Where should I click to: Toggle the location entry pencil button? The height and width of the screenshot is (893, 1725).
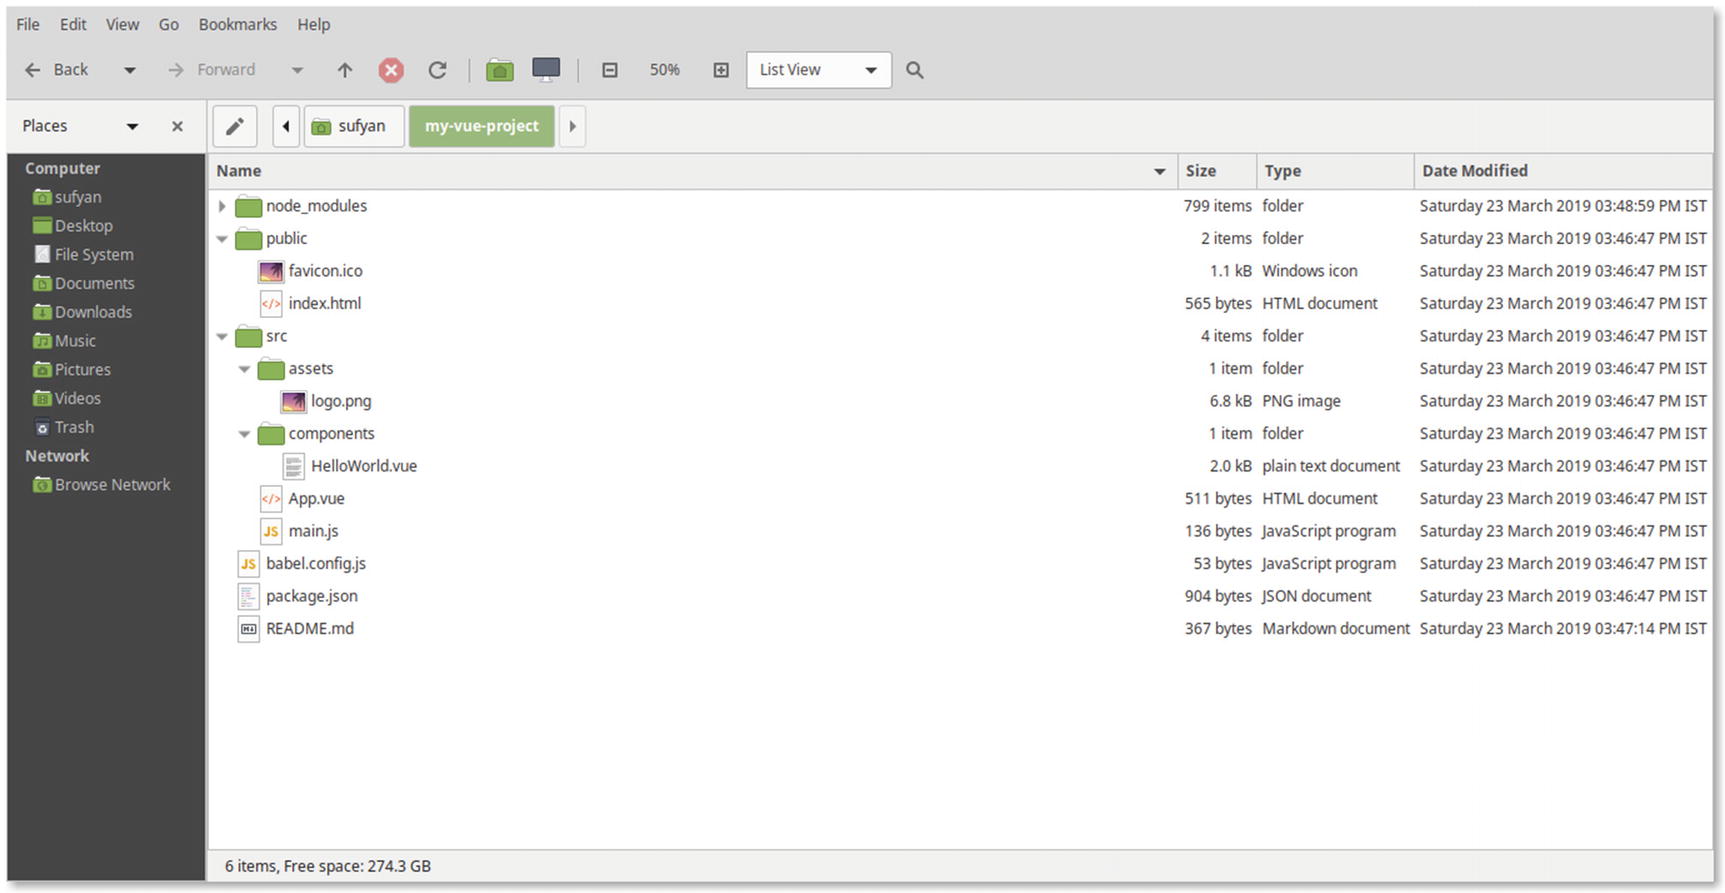coord(235,126)
